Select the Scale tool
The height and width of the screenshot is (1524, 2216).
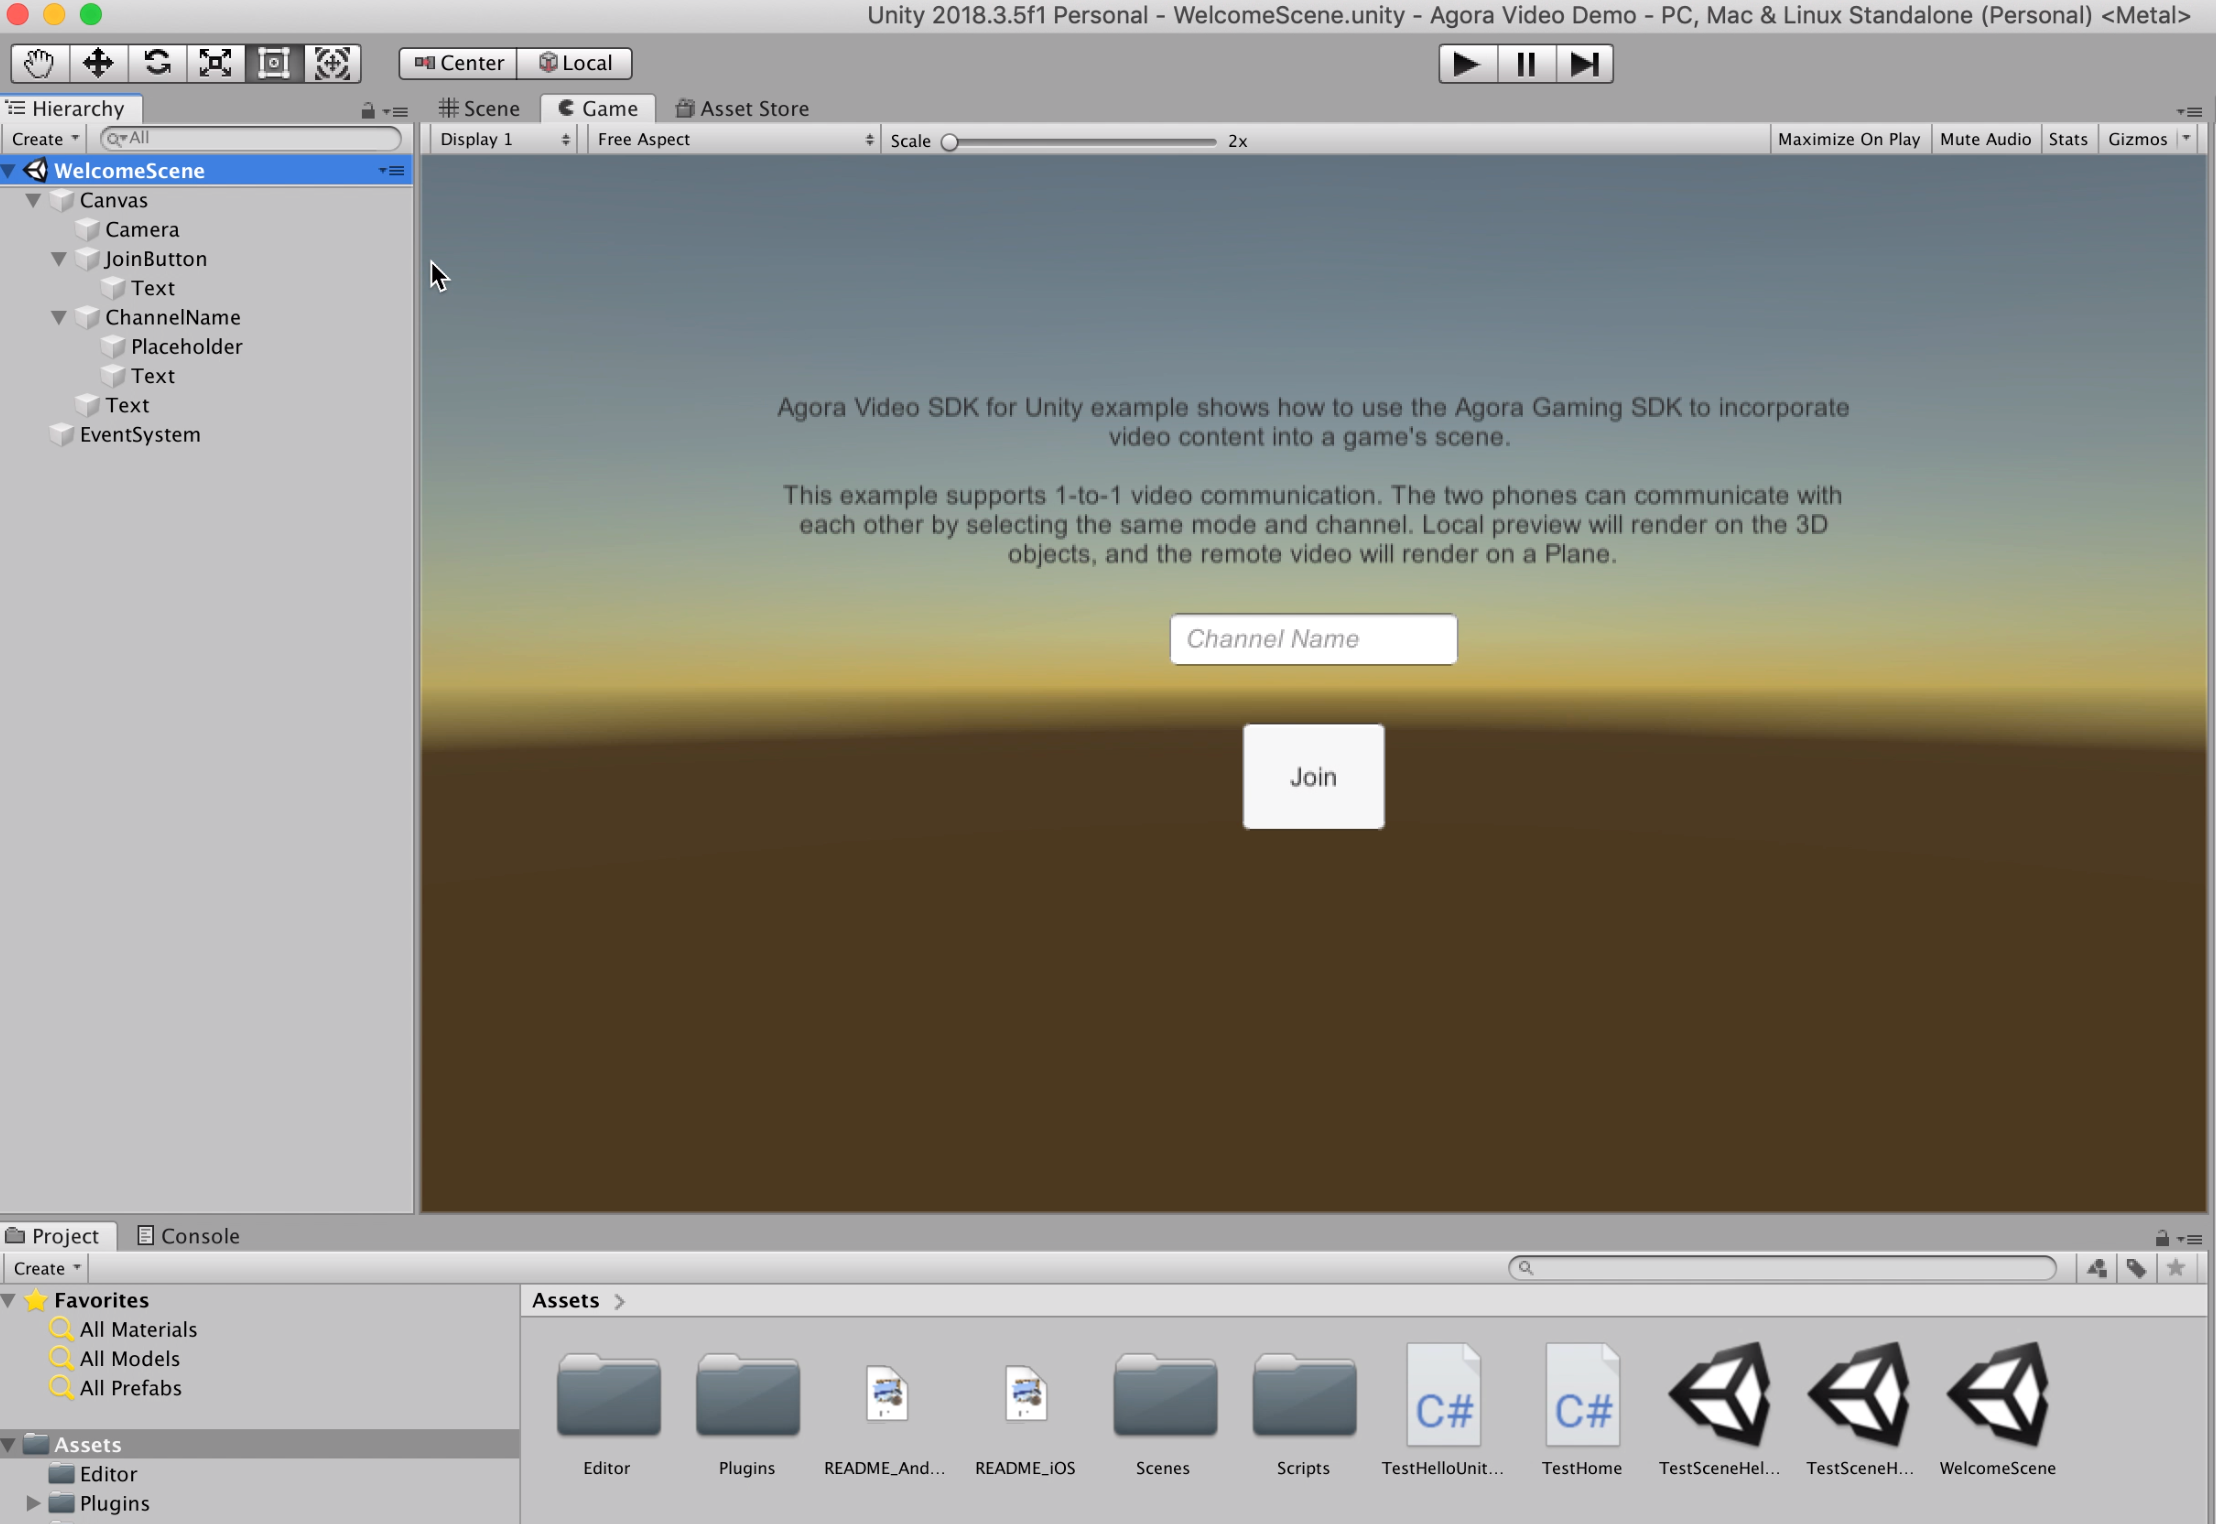(x=215, y=63)
